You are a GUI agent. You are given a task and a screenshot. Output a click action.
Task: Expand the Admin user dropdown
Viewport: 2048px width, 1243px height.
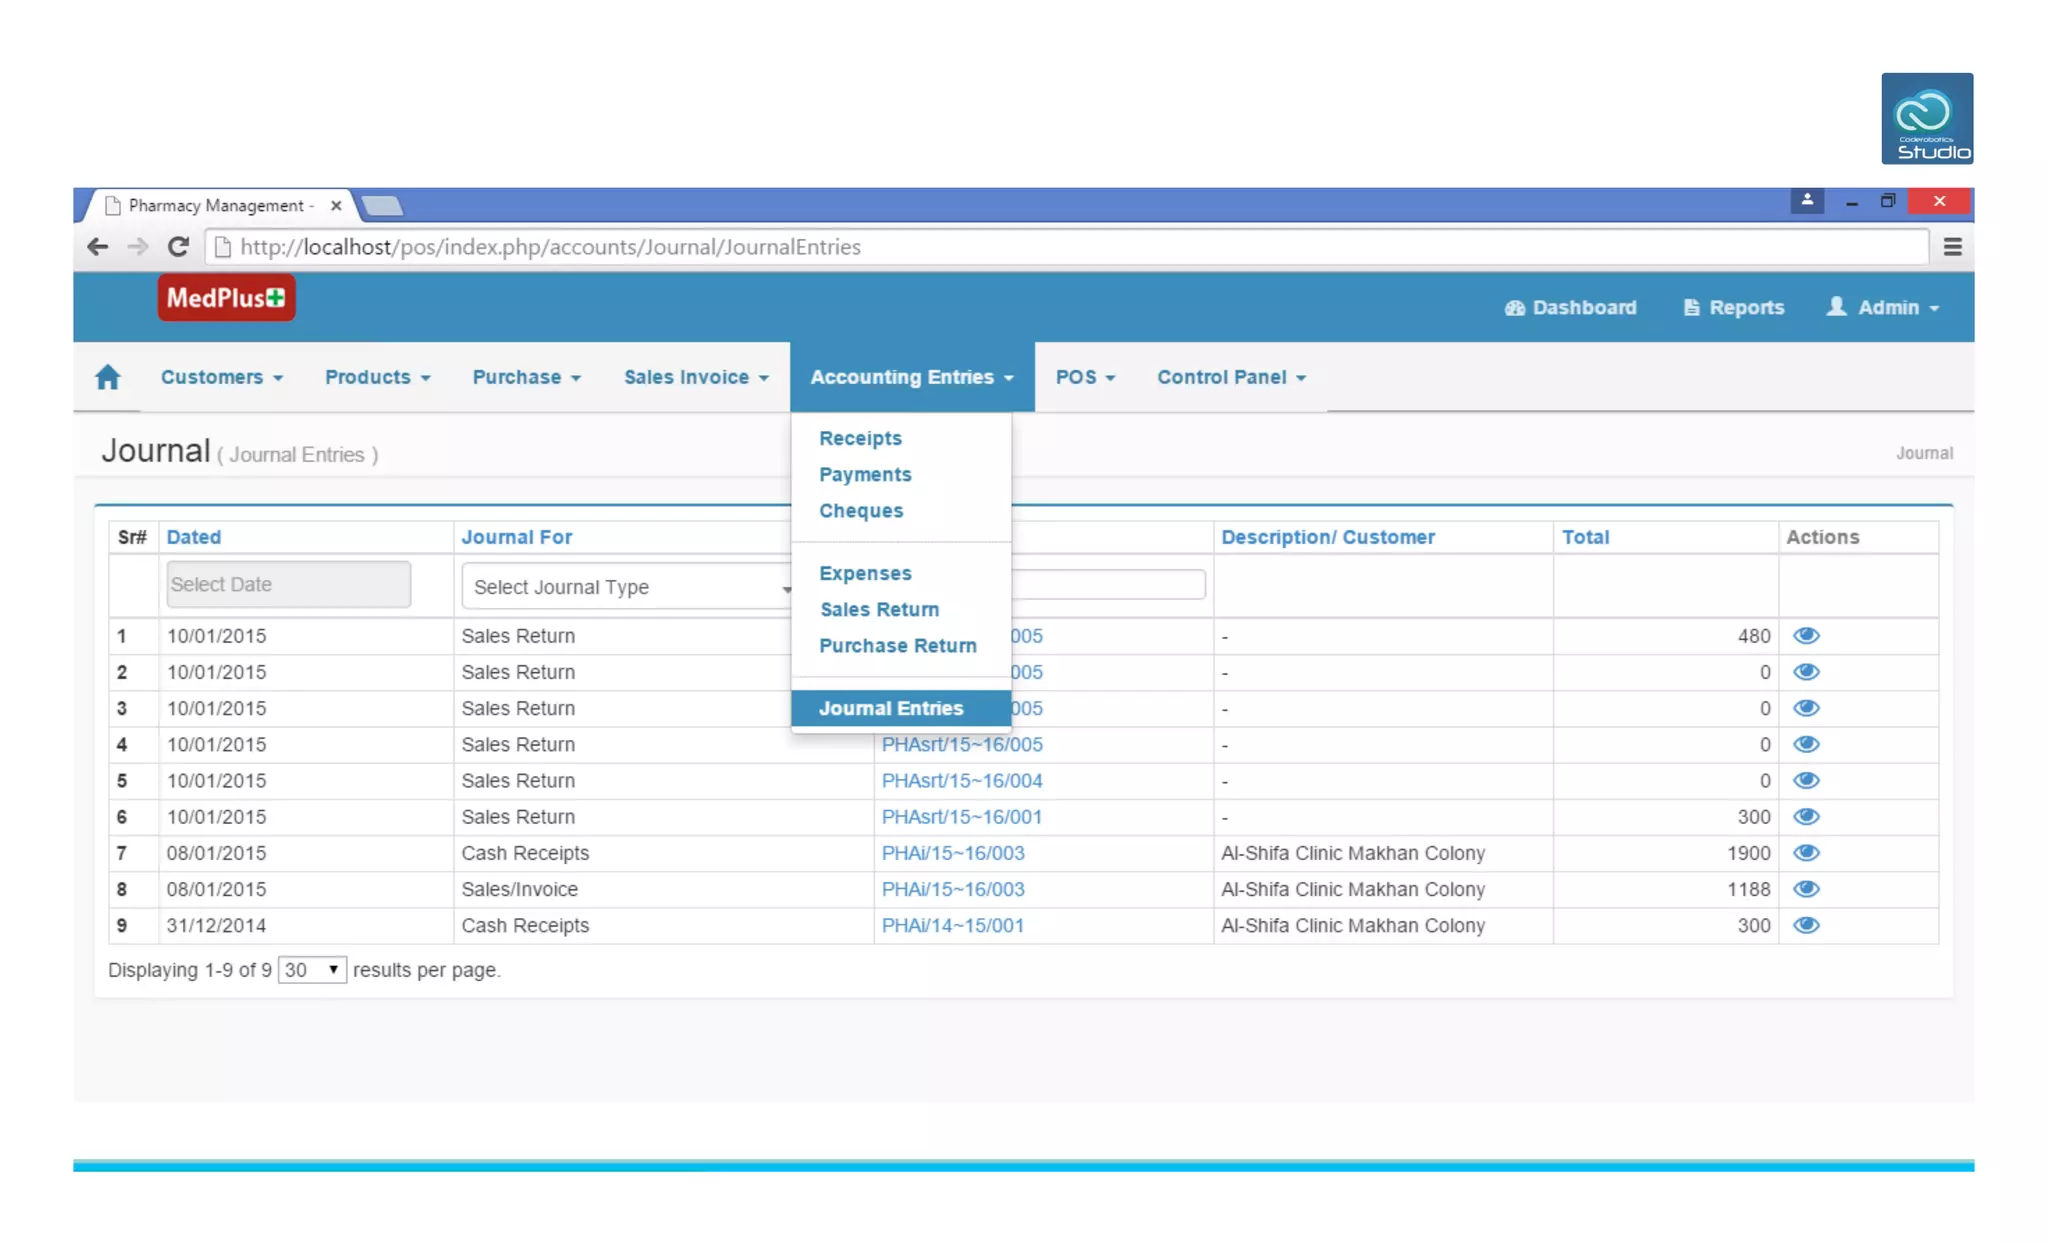coord(1884,308)
